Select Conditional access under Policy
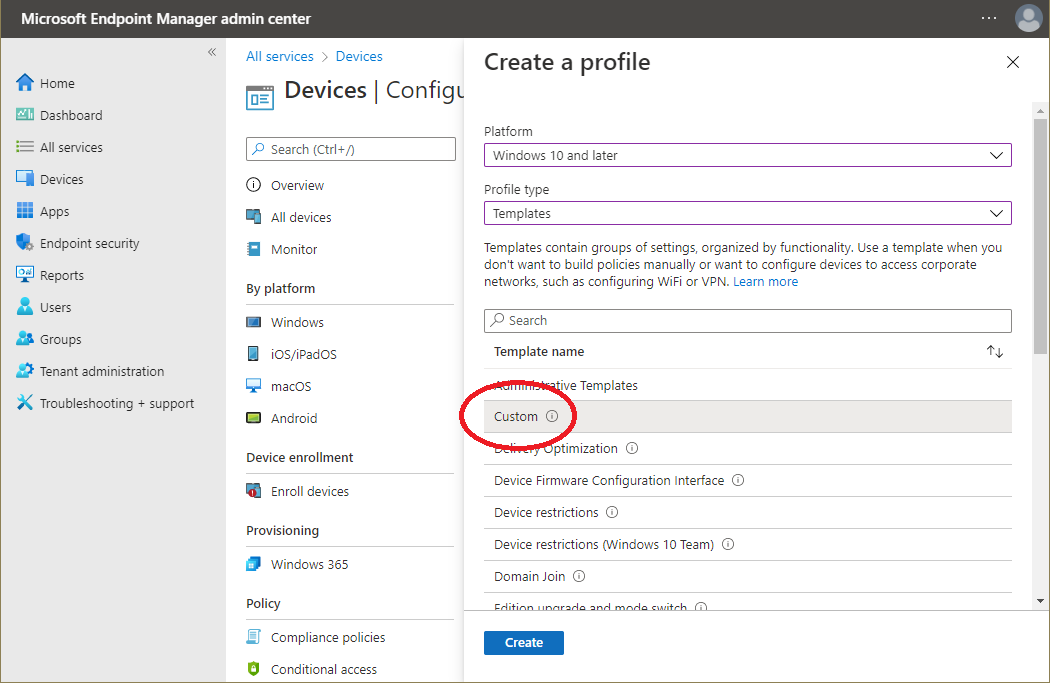Image resolution: width=1050 pixels, height=686 pixels. pos(324,669)
